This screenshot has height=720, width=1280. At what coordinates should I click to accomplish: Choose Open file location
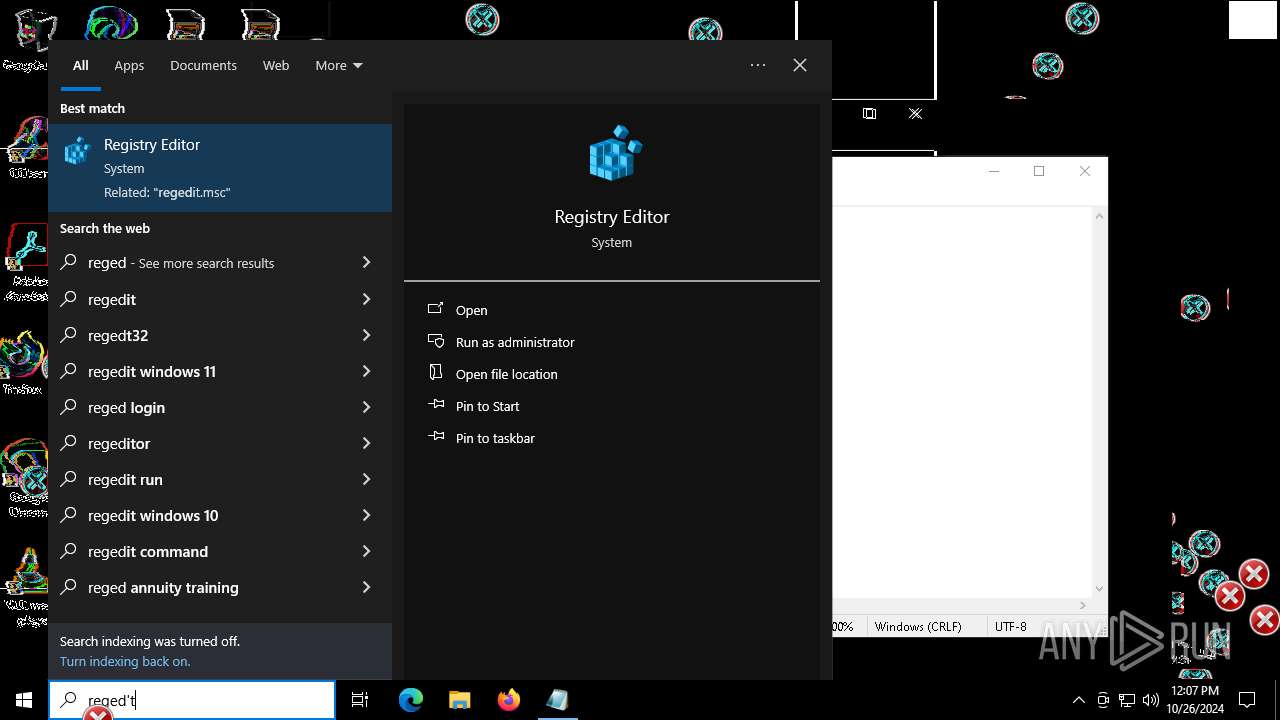[507, 374]
